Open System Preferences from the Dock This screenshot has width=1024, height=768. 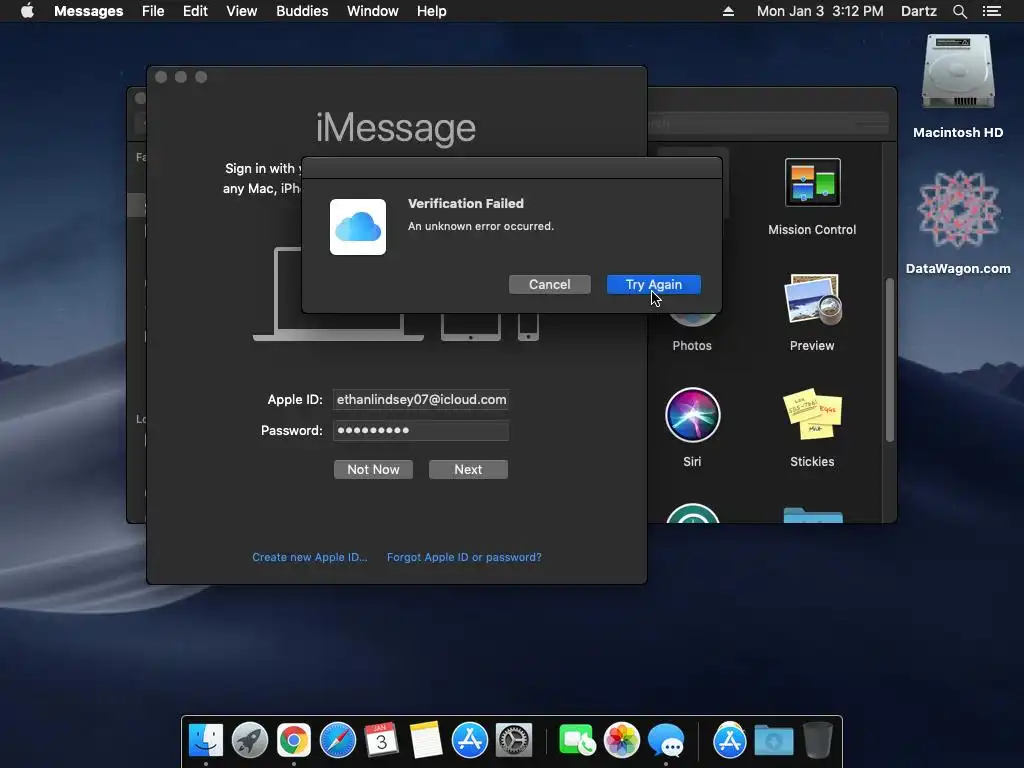tap(513, 741)
